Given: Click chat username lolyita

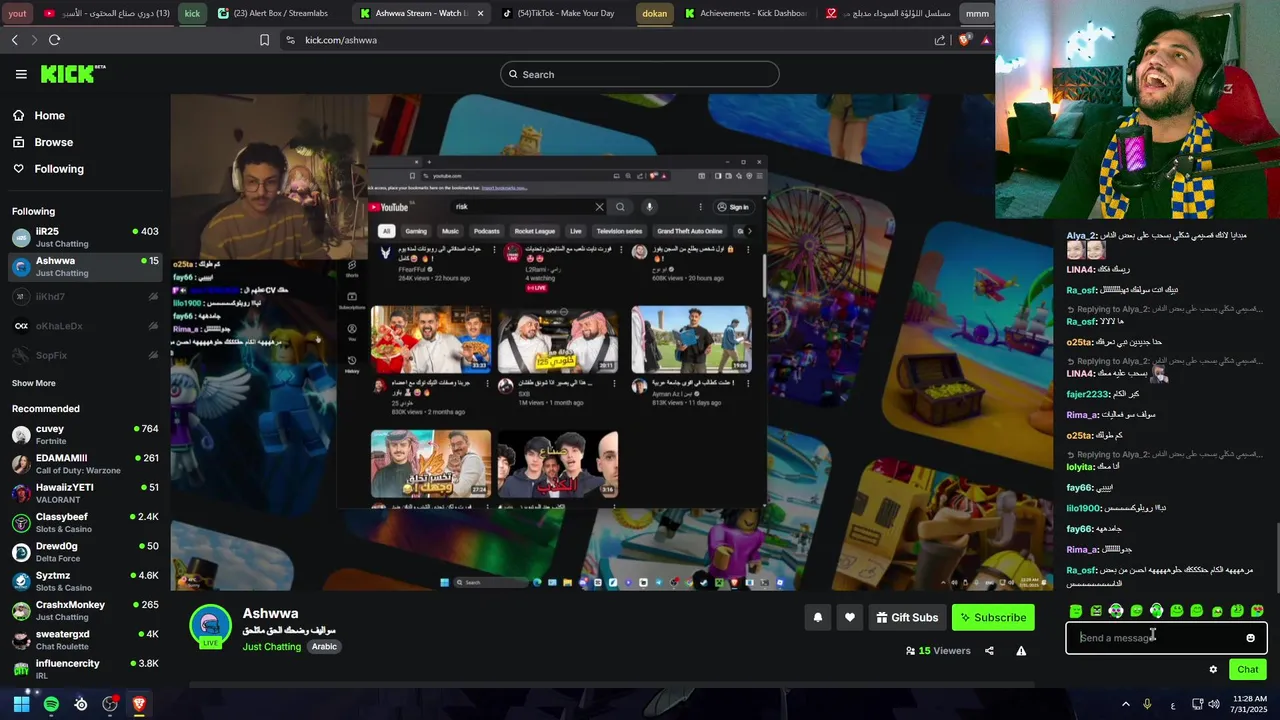Looking at the screenshot, I should coord(1080,467).
